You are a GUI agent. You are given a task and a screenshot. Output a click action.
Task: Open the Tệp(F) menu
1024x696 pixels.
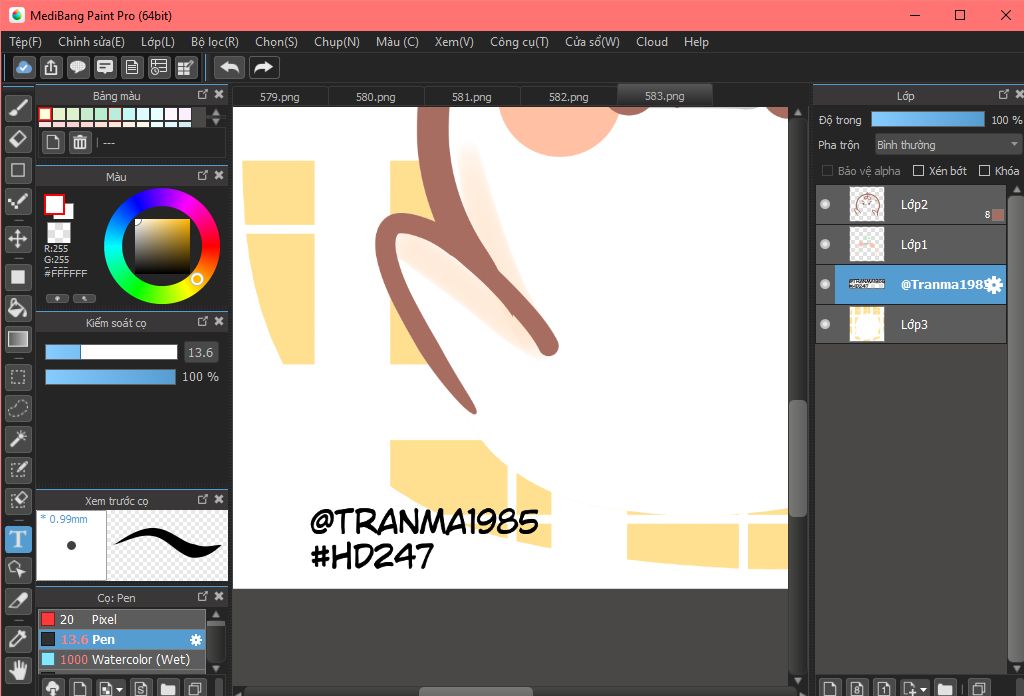click(25, 42)
